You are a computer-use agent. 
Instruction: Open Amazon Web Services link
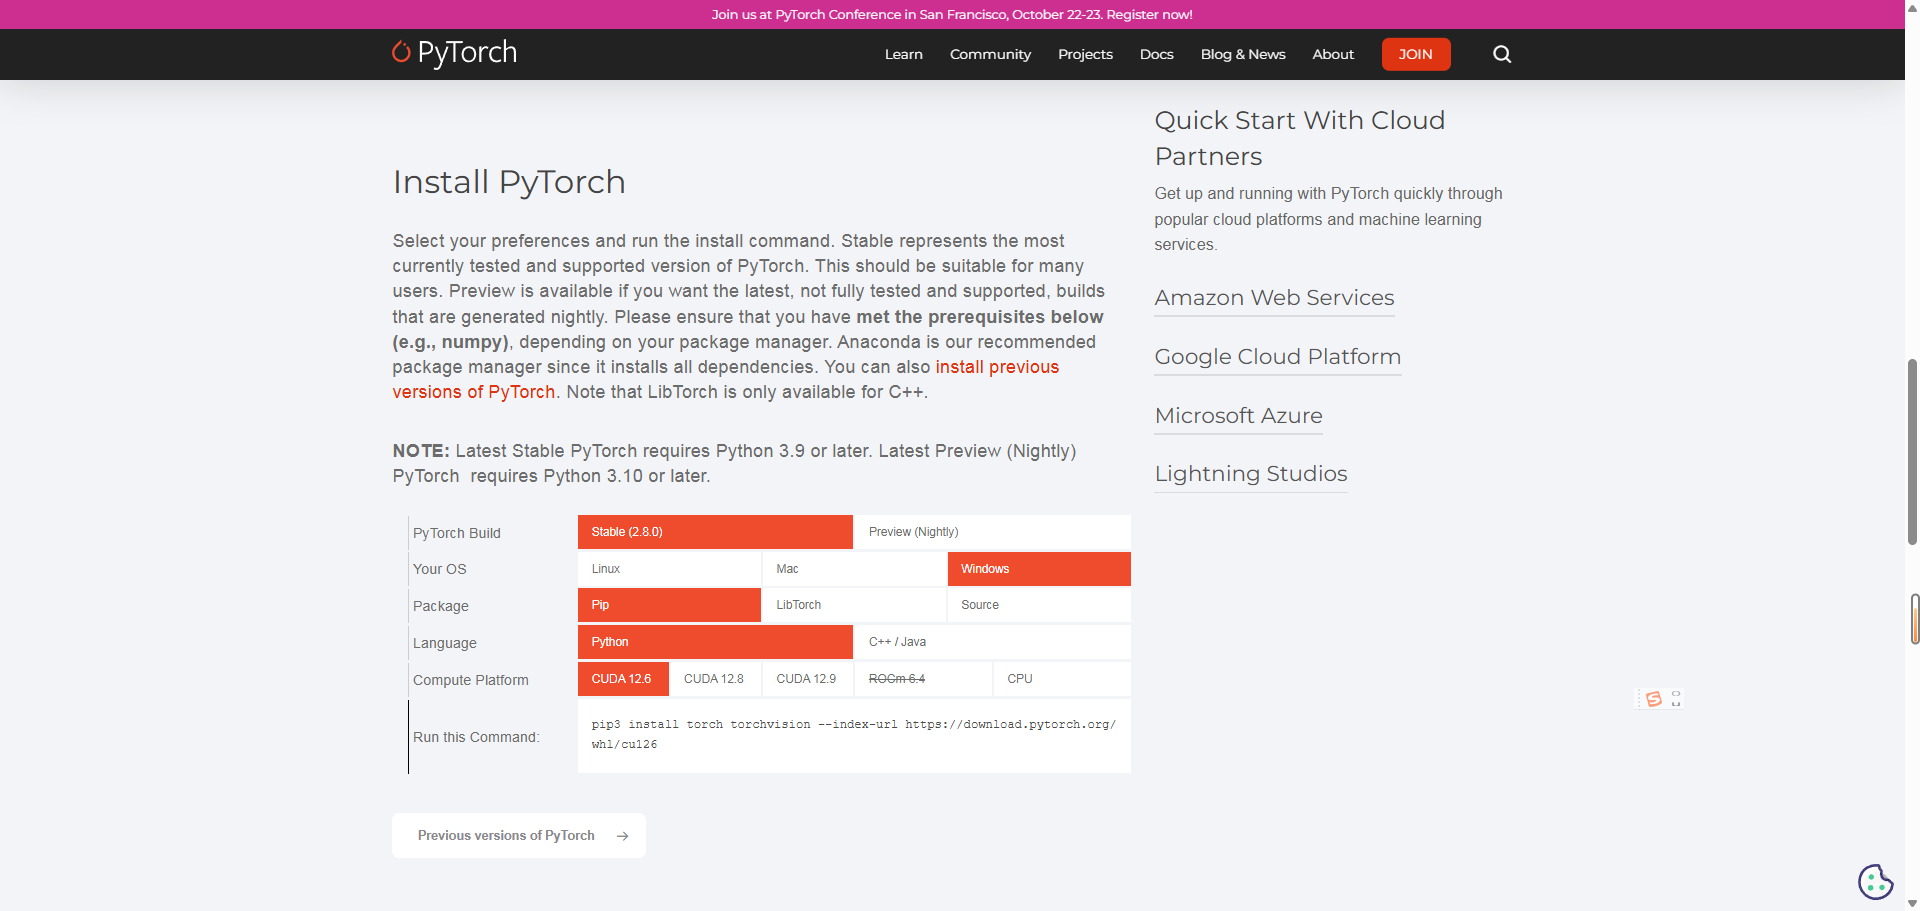(1274, 298)
